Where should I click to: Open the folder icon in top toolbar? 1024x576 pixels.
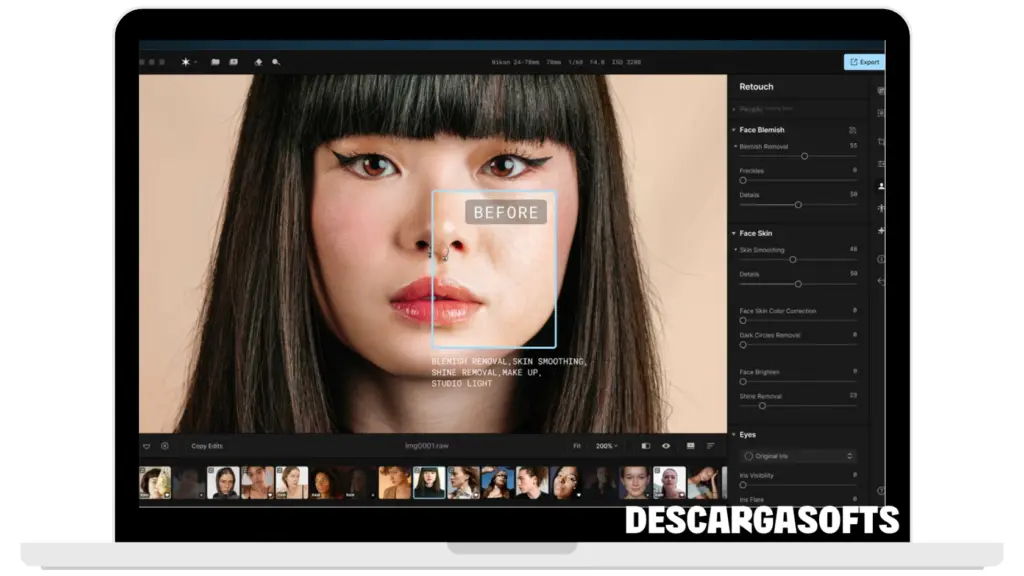pyautogui.click(x=215, y=62)
